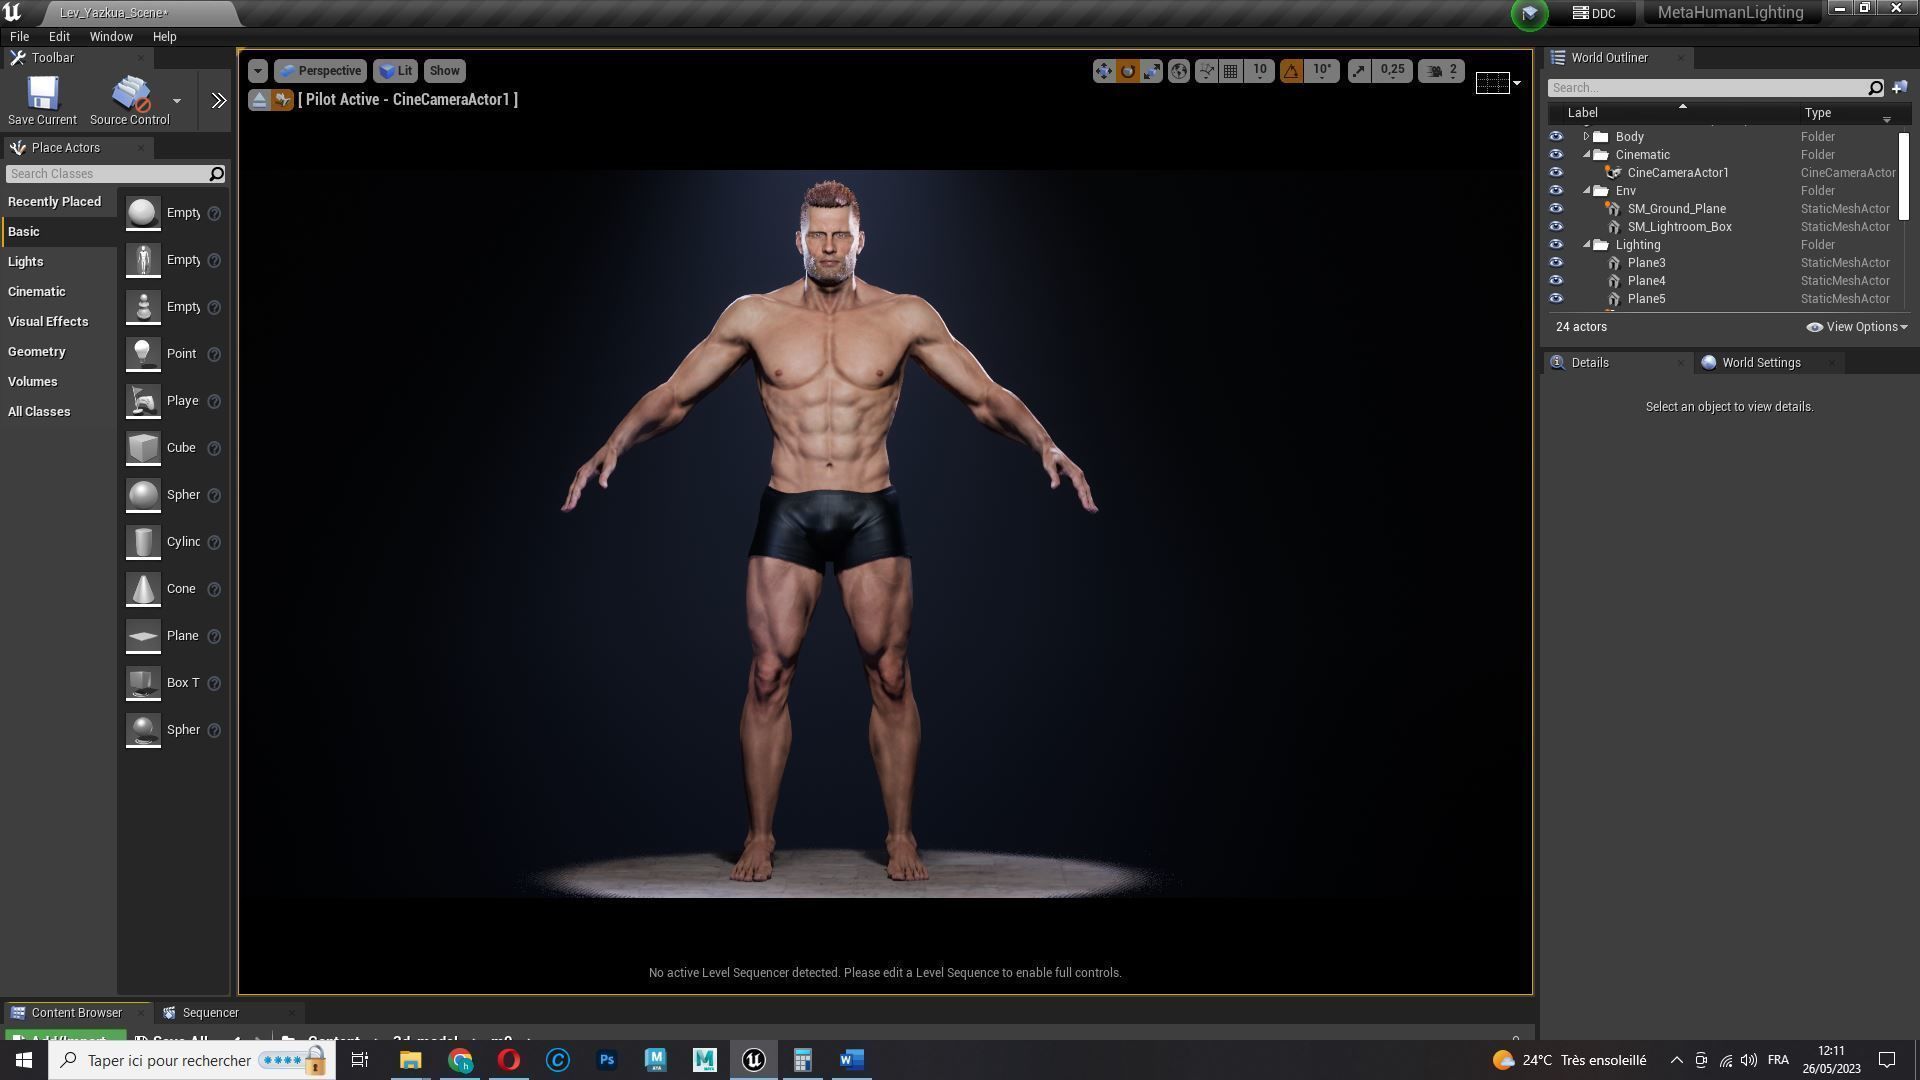Hide Plane3 visibility eye
Screen dimensions: 1920x1080
(1556, 263)
